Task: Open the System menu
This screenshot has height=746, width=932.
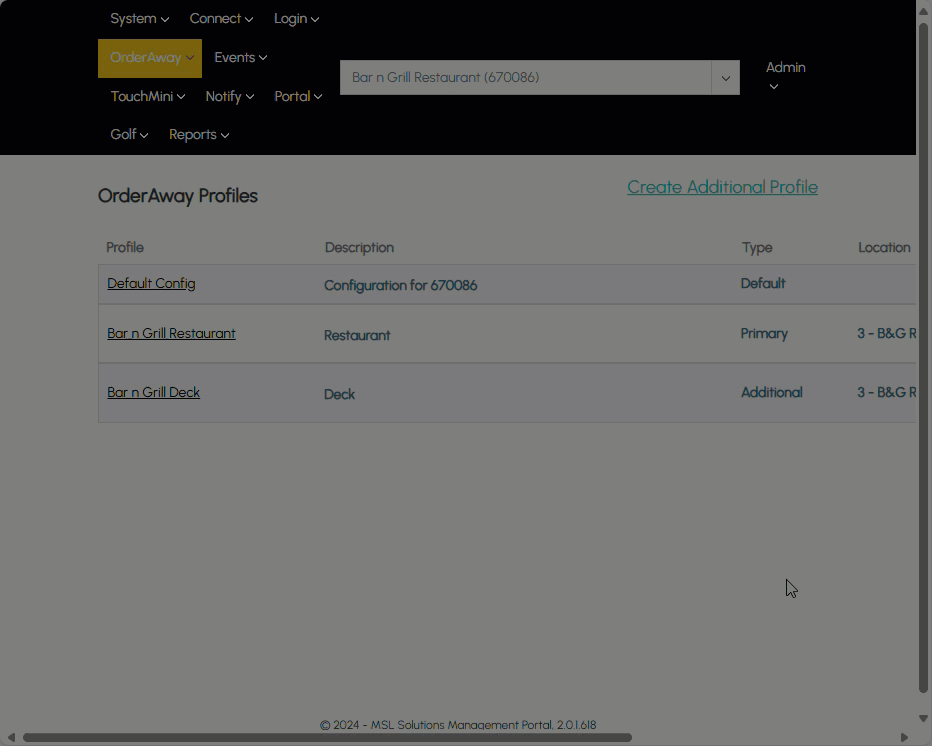Action: coord(139,19)
